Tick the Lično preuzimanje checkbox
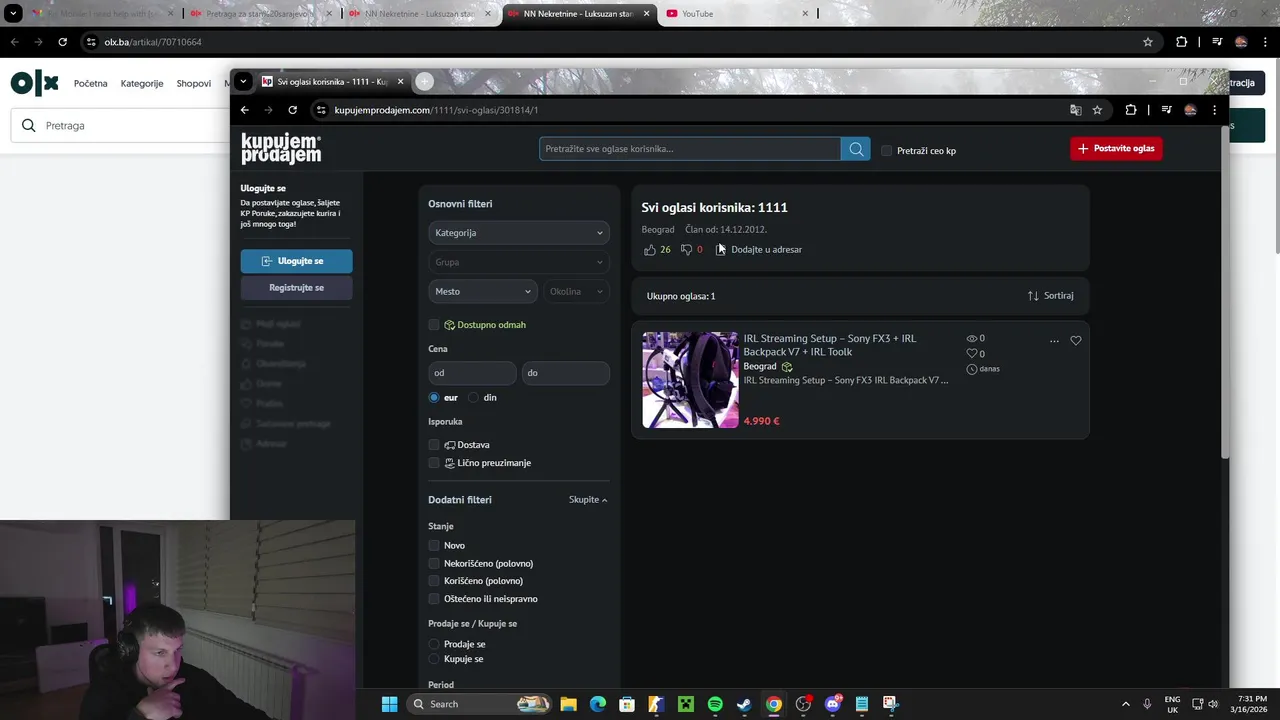Screen dimensions: 1280x720 (x=434, y=463)
